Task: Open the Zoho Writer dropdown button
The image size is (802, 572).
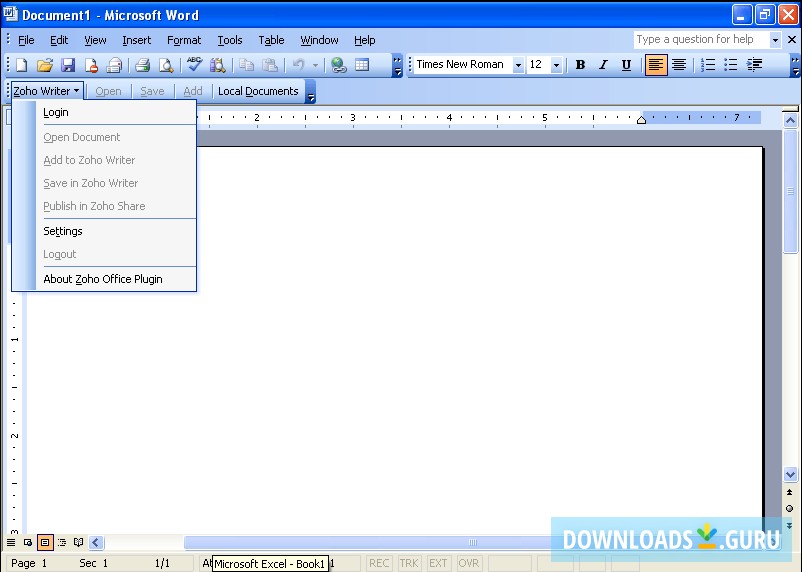Action: coord(47,91)
